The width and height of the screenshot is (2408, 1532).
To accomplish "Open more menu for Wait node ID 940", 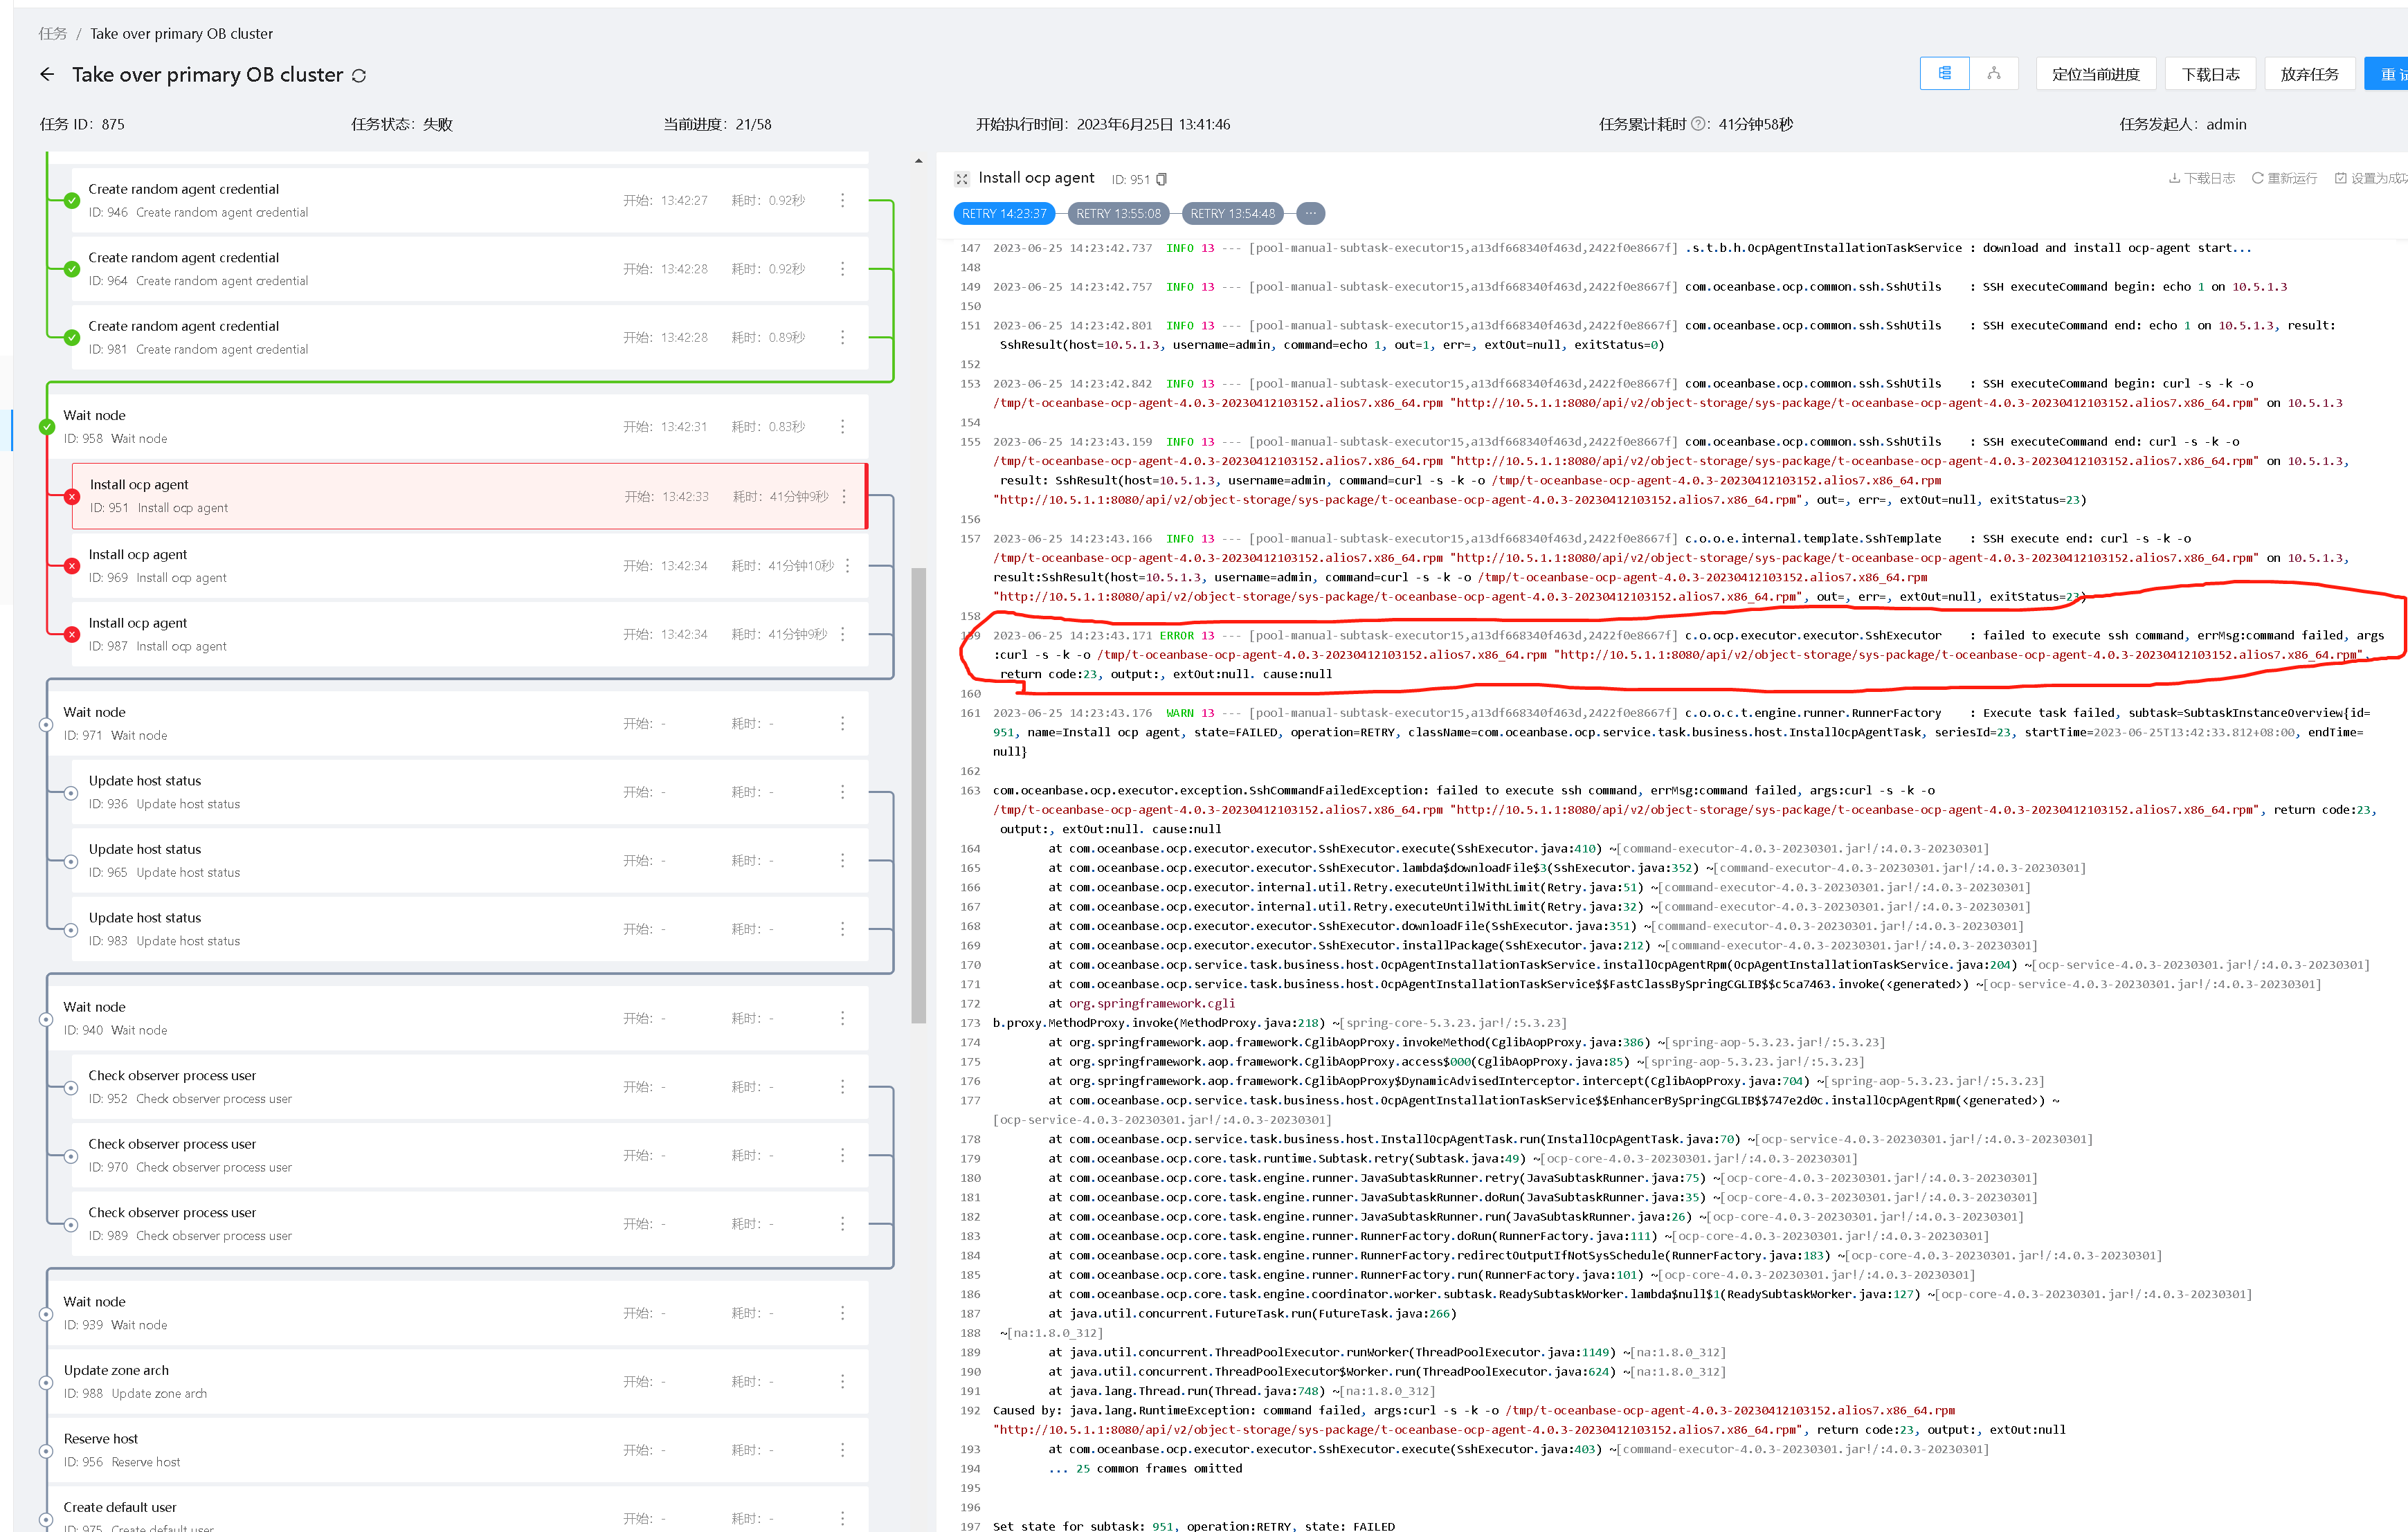I will coord(842,1018).
